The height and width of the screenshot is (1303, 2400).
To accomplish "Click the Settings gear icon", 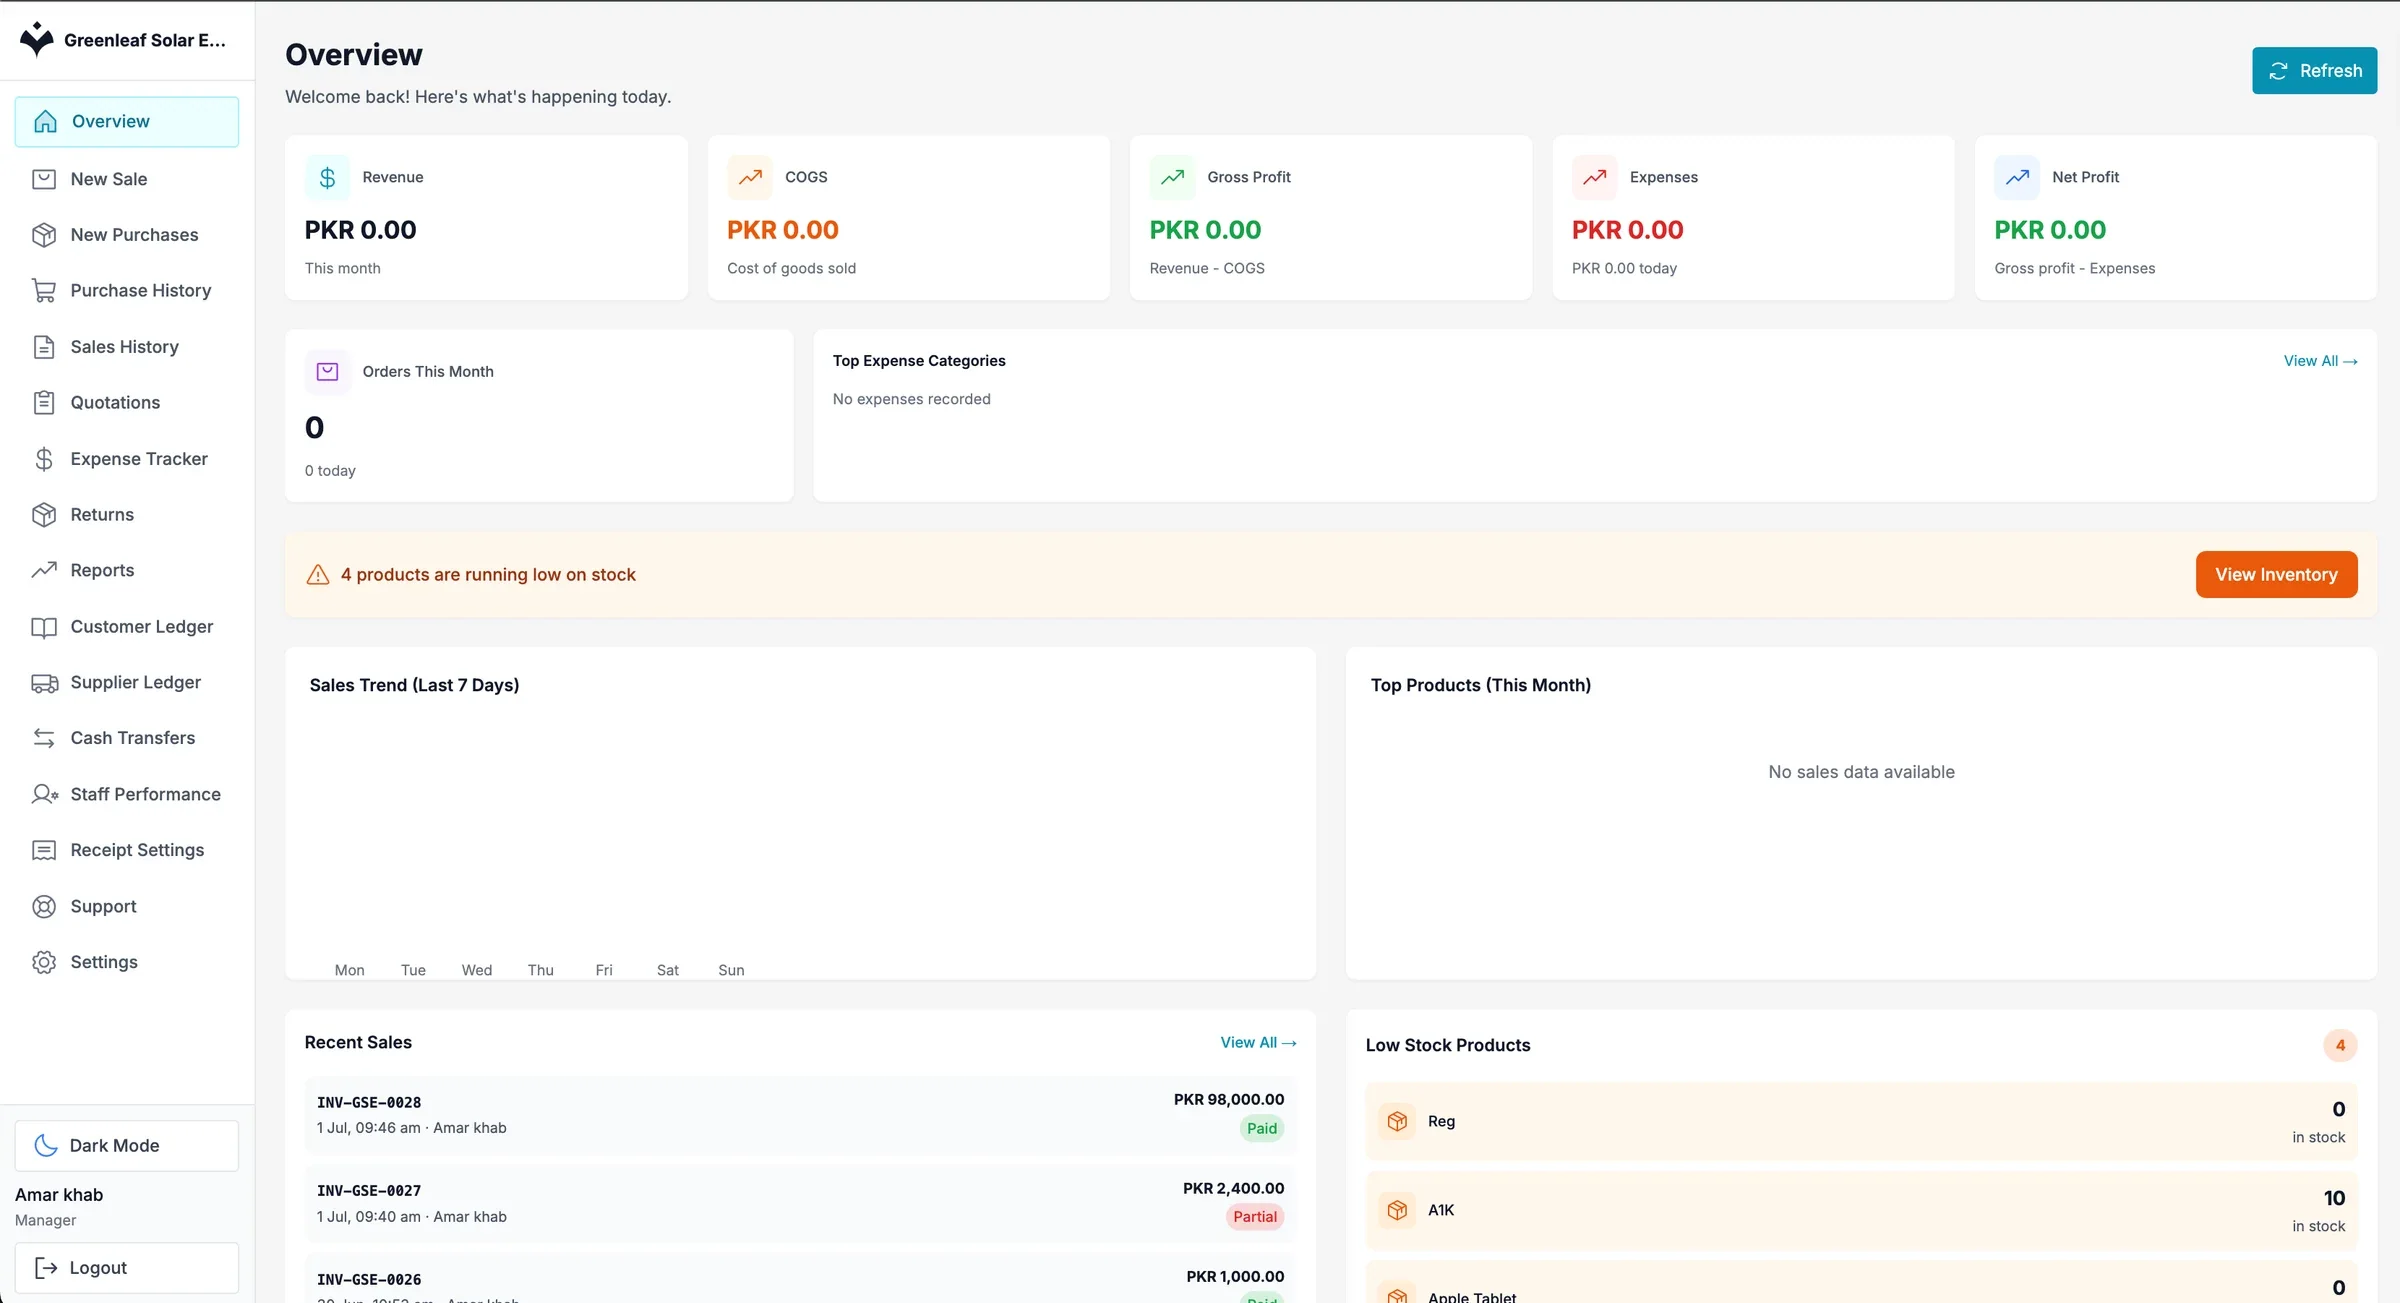I will point(44,962).
